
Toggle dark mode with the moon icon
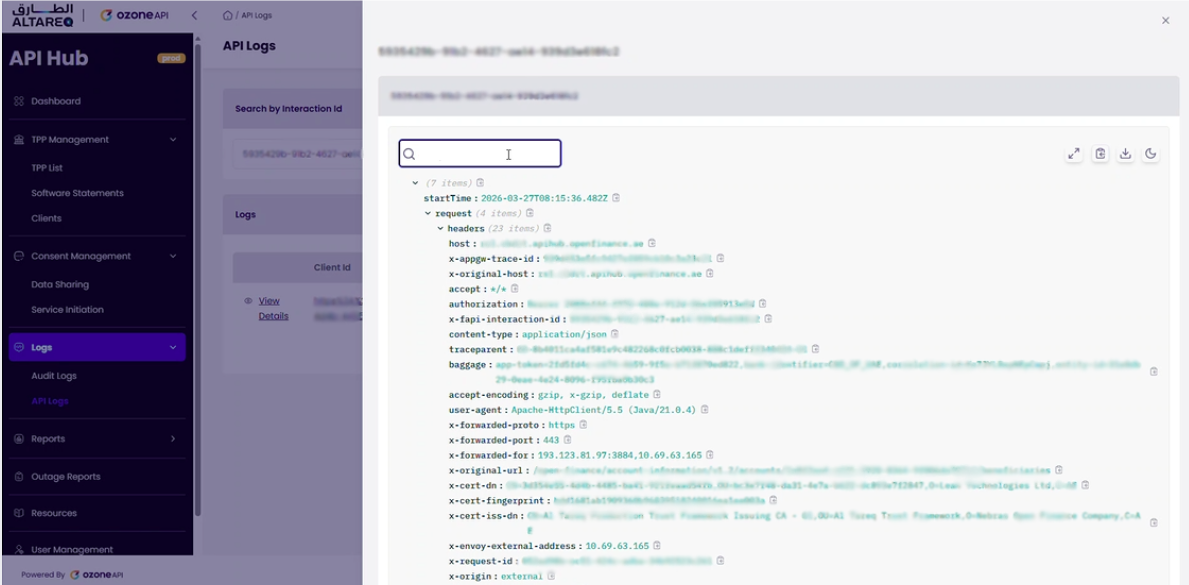coord(1151,152)
